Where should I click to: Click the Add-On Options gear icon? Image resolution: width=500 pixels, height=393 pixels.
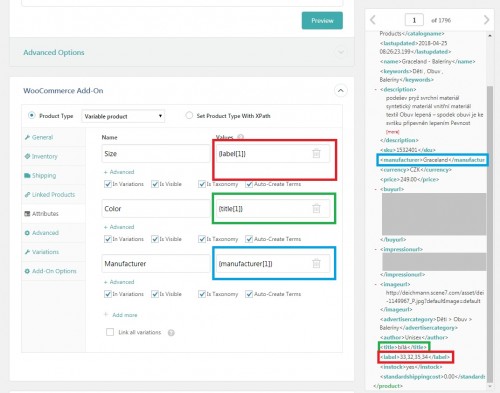click(27, 271)
